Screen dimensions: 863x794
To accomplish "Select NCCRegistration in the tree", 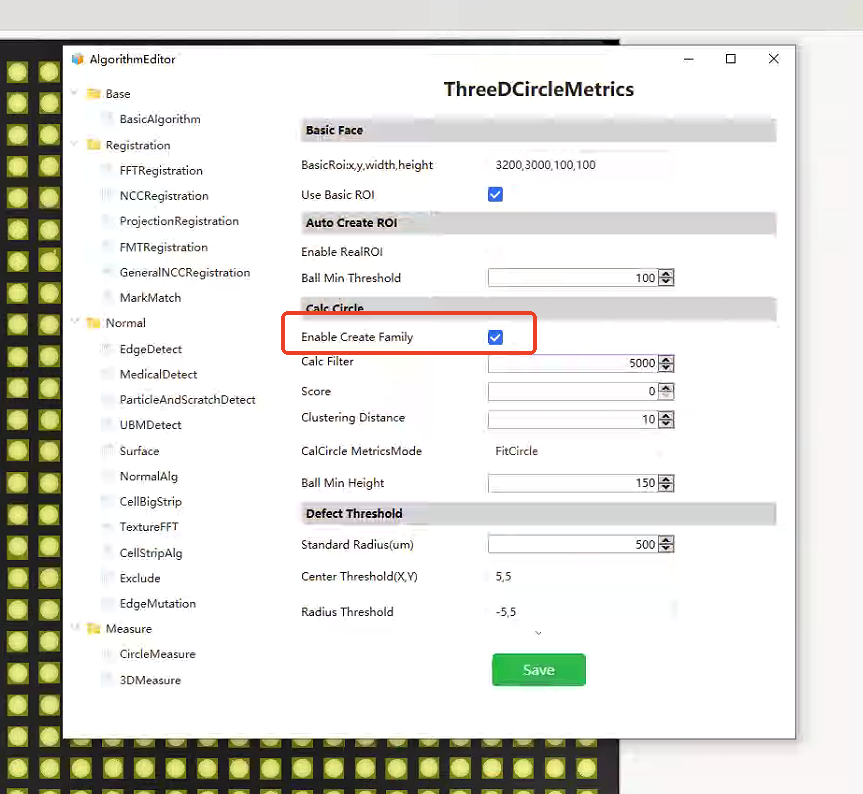I will click(164, 196).
